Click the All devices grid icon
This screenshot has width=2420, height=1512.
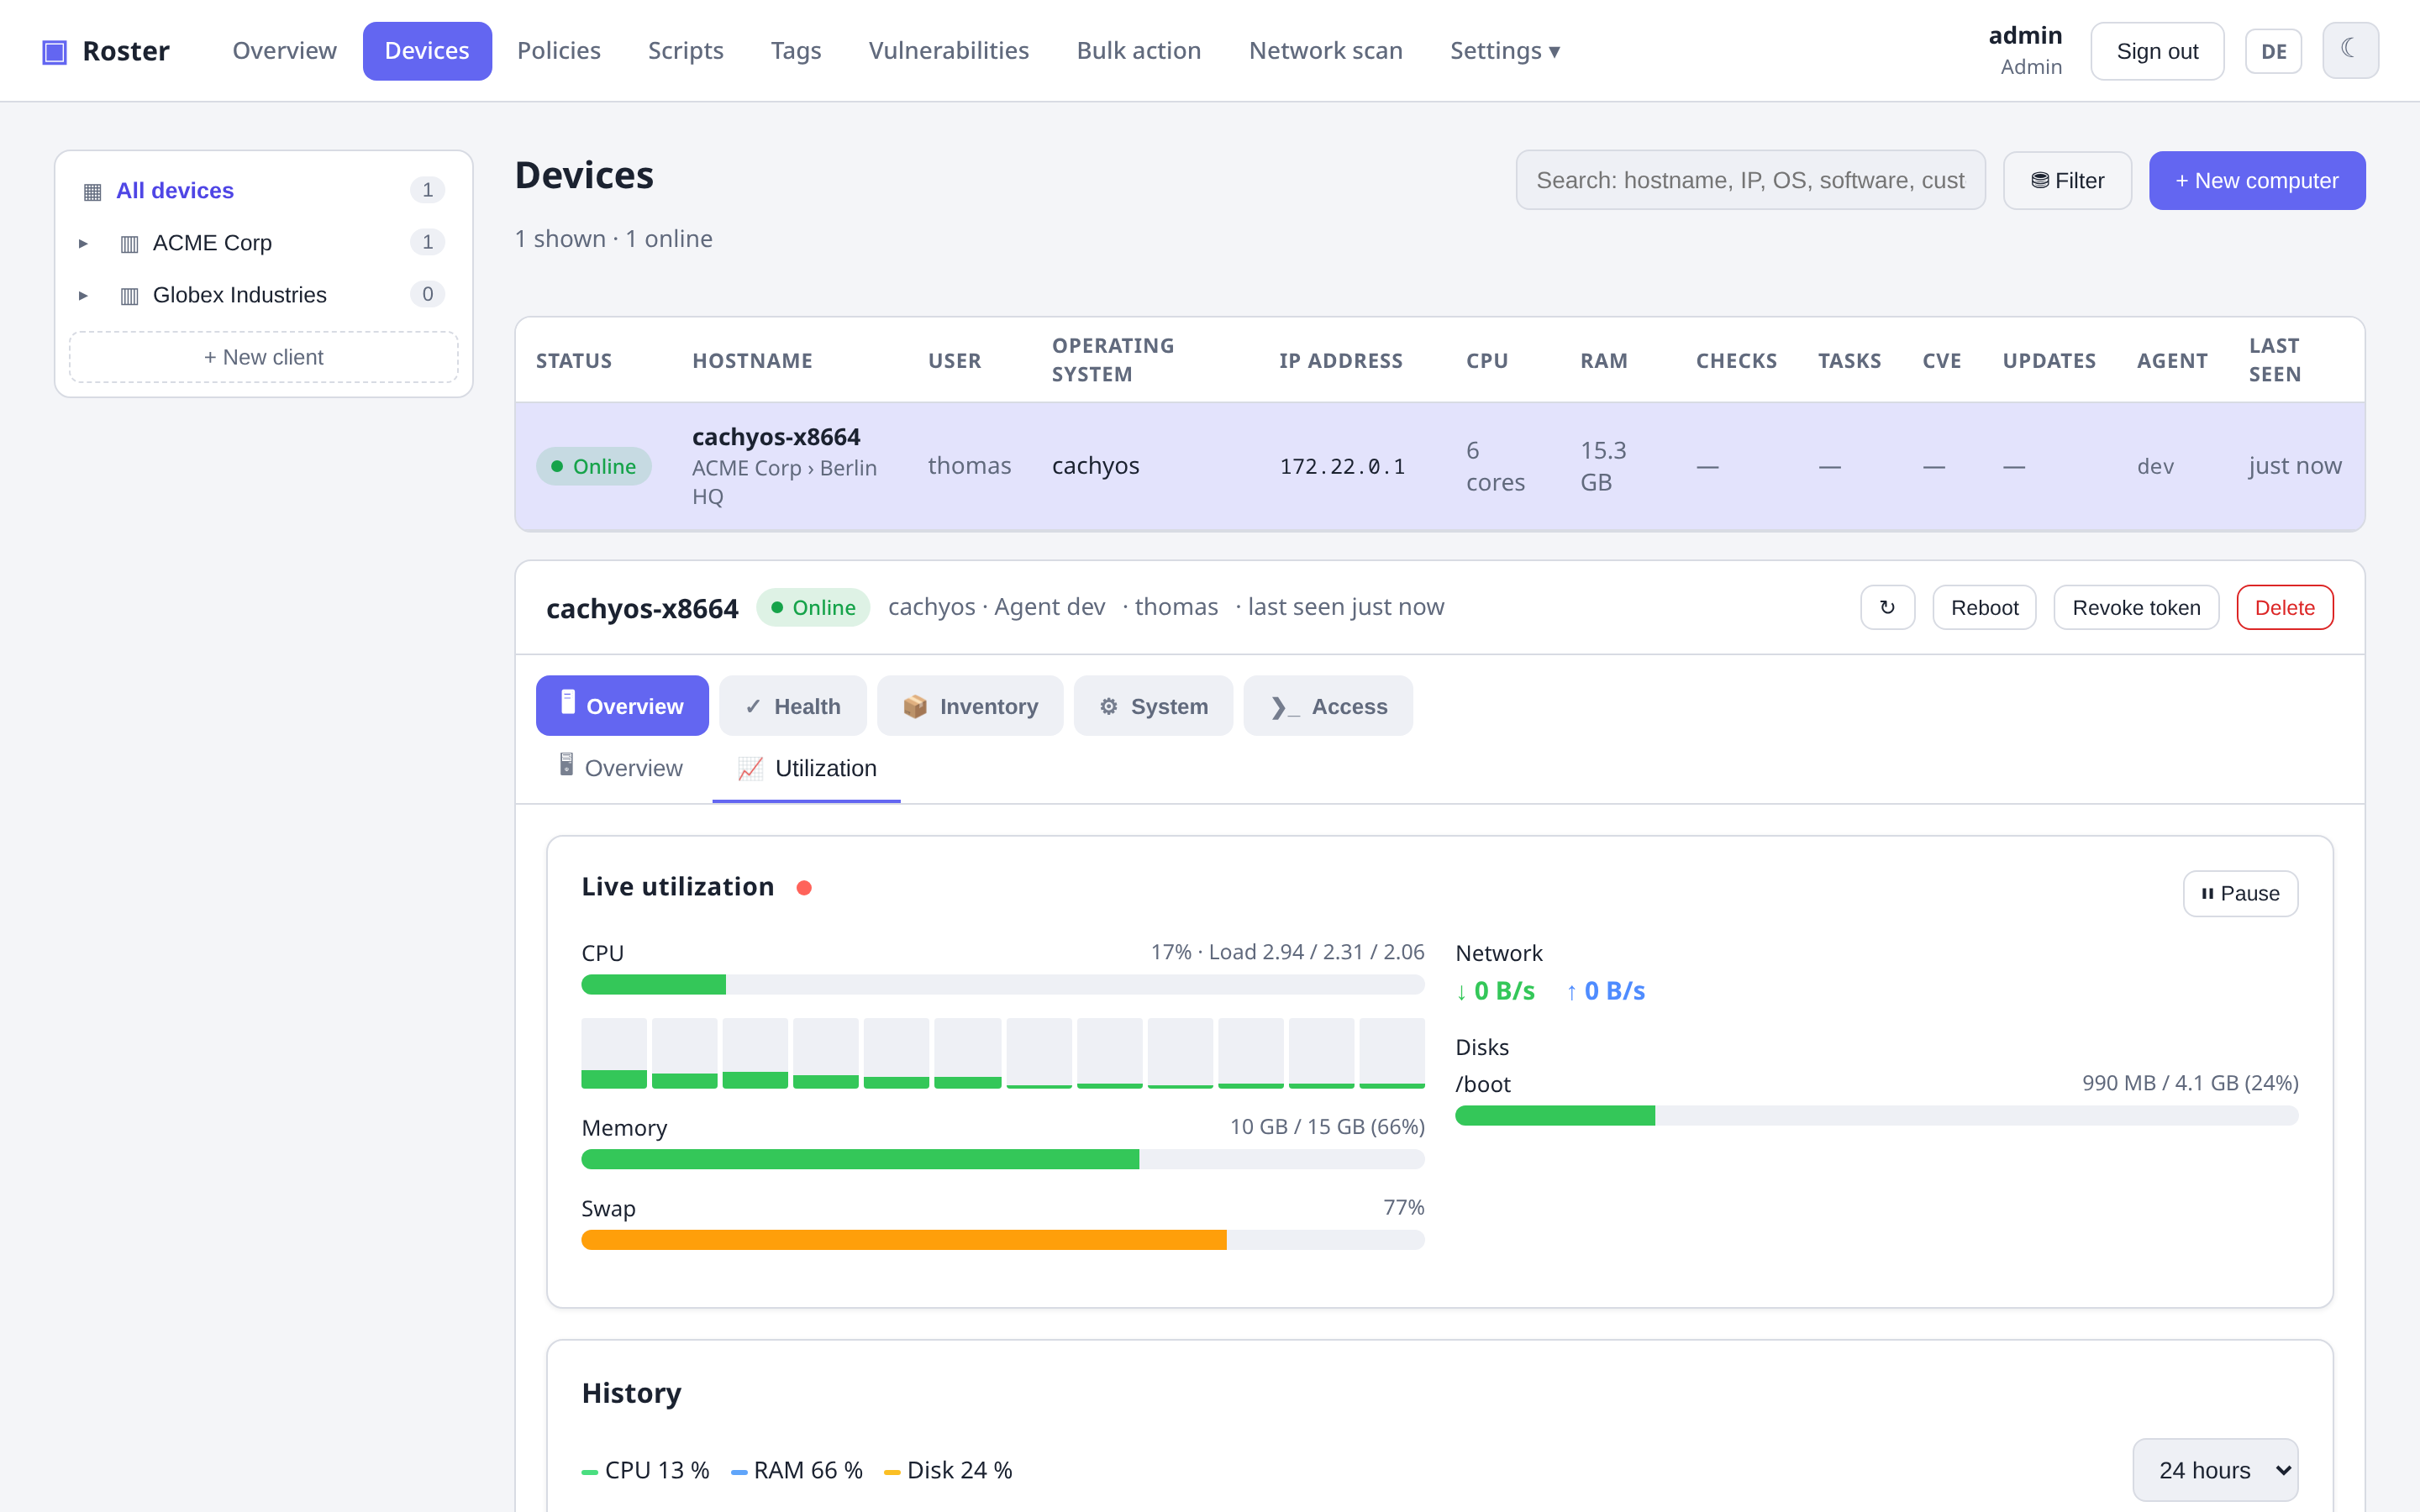pos(92,191)
